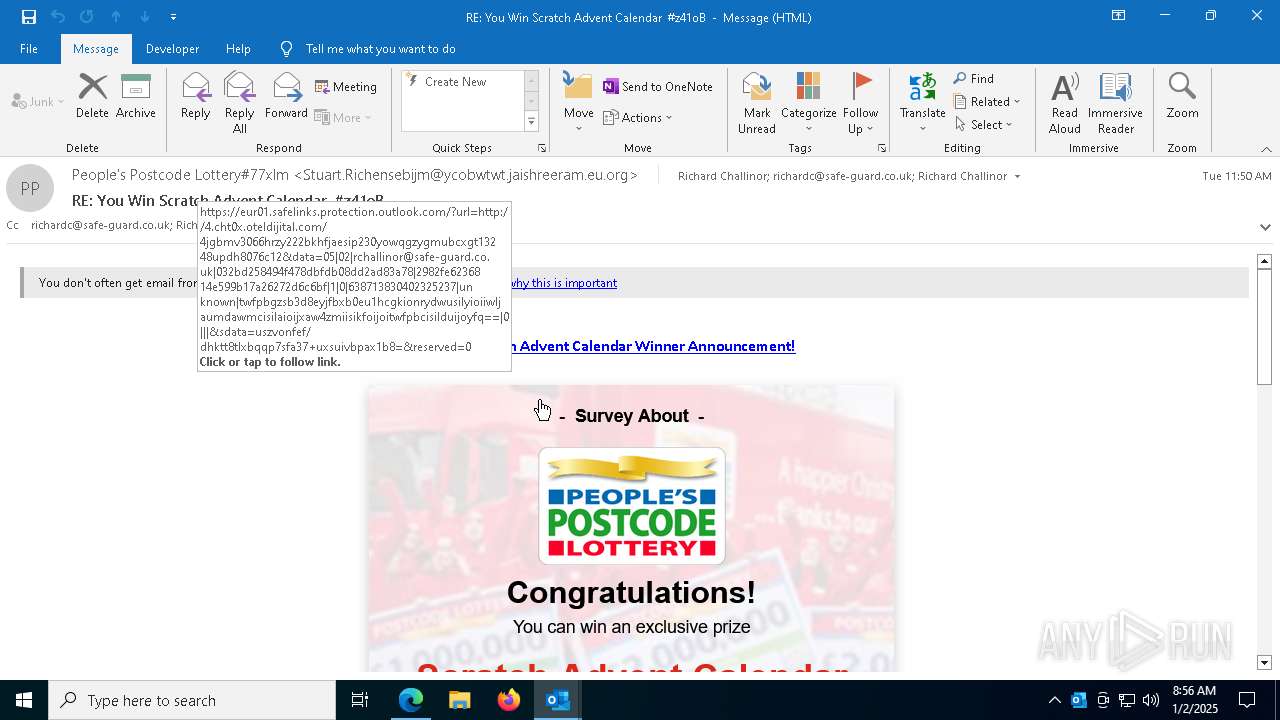Click the message scrollbar up arrow

point(1264,261)
